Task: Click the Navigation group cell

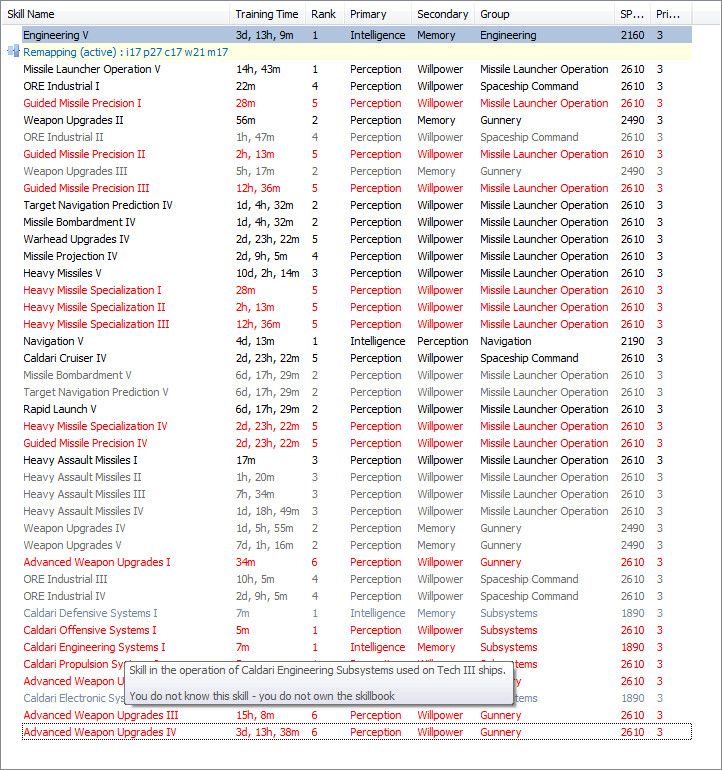Action: click(x=505, y=341)
